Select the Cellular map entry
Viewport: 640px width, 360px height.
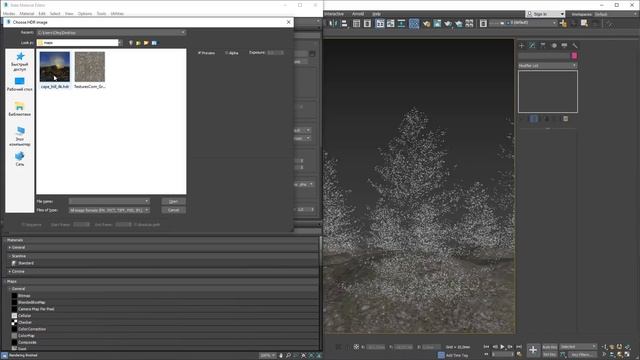tap(24, 316)
